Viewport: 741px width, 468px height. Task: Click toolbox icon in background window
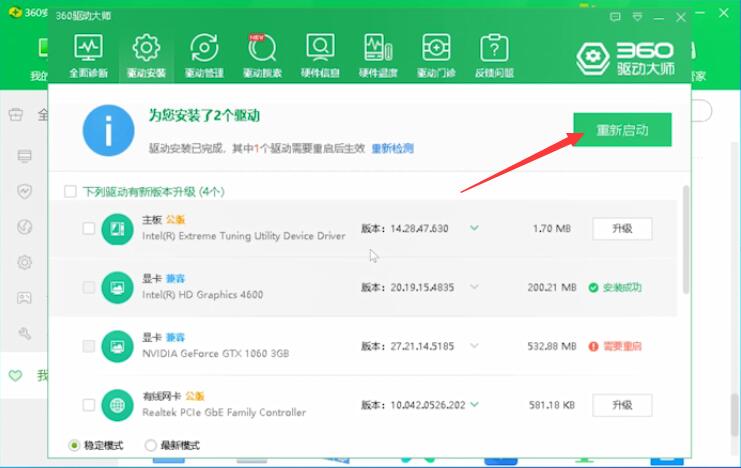point(16,114)
